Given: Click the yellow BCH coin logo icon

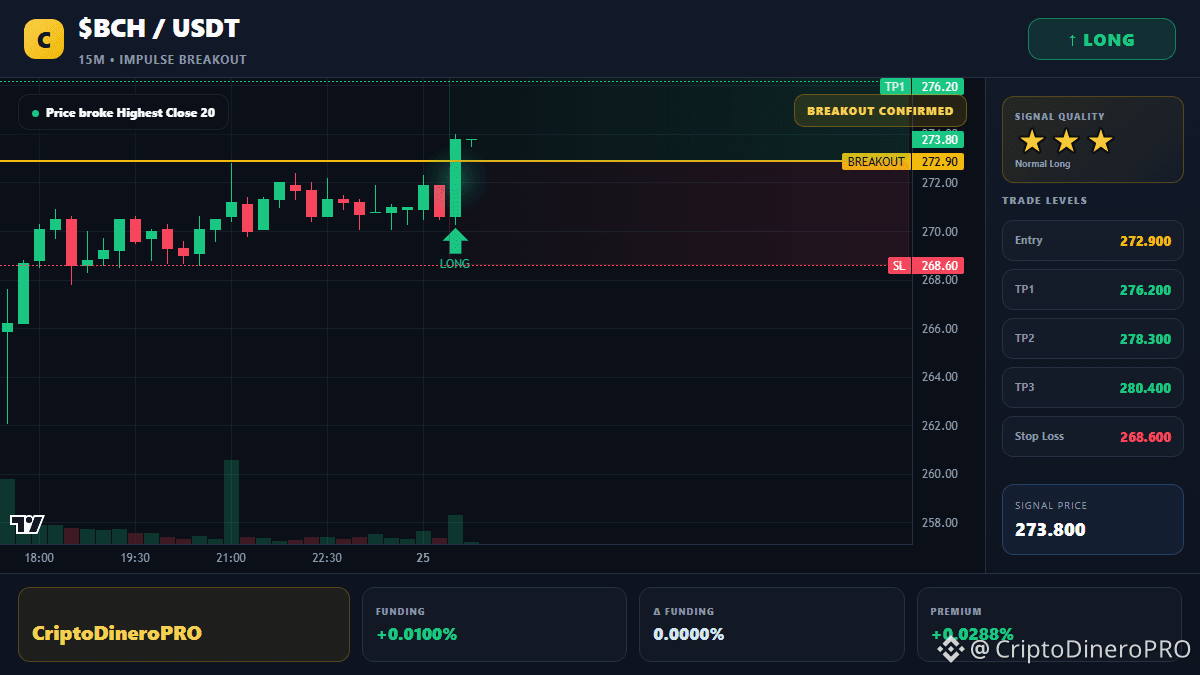Looking at the screenshot, I should (44, 40).
